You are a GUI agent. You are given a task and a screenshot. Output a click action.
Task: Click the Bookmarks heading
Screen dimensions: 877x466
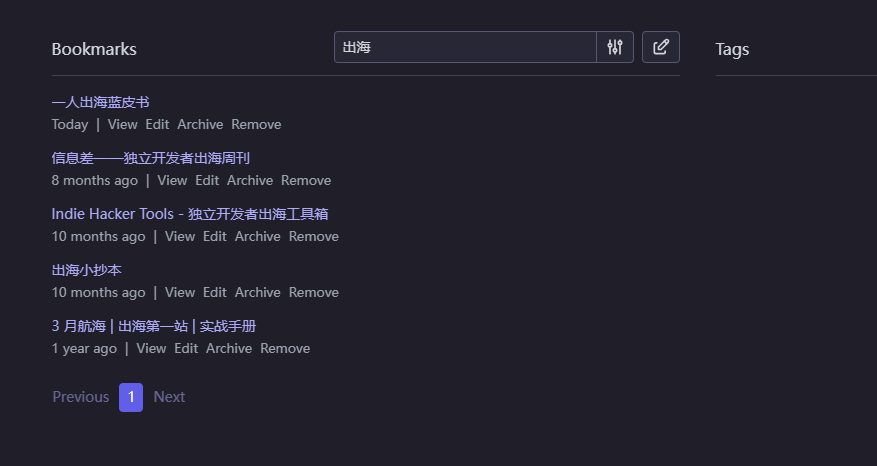point(94,49)
